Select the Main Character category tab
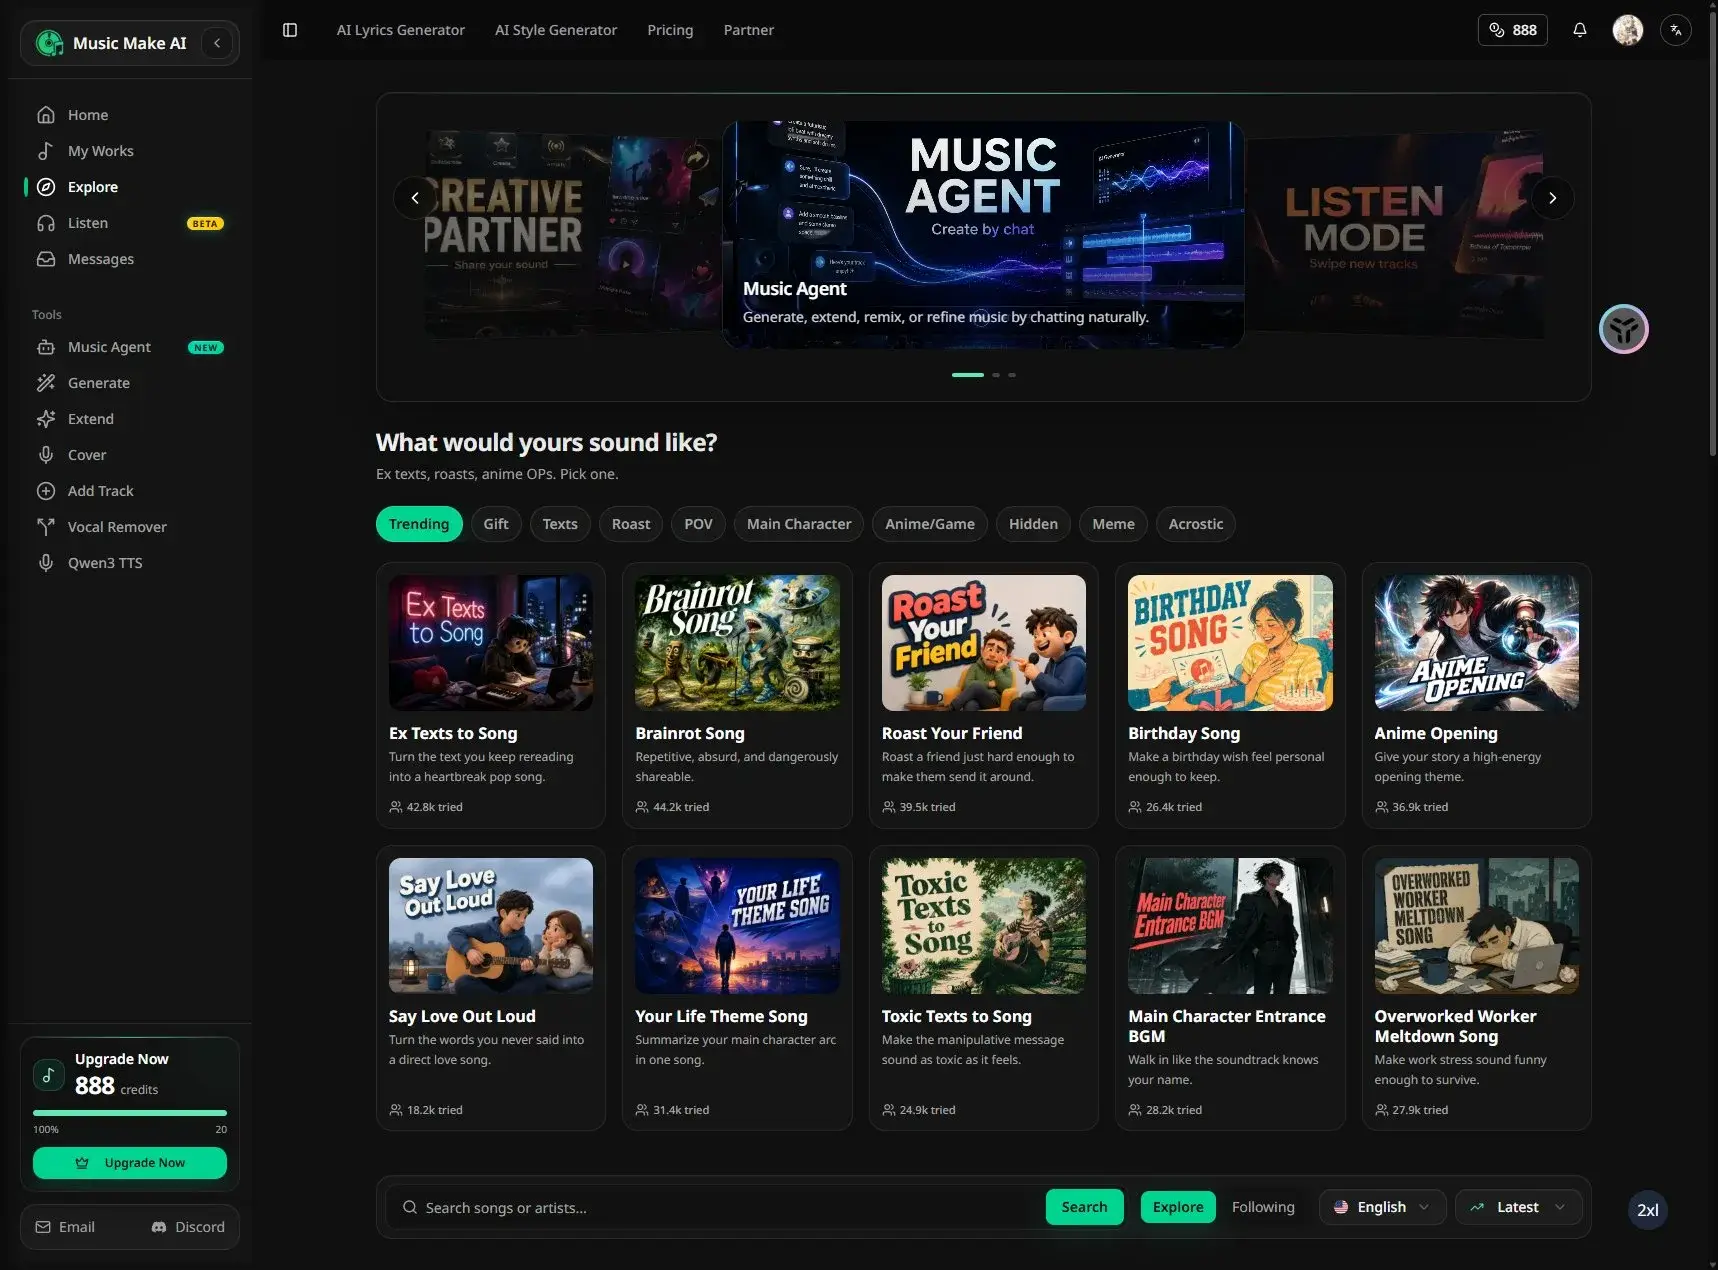Screen dimensions: 1718x1270 click(799, 524)
